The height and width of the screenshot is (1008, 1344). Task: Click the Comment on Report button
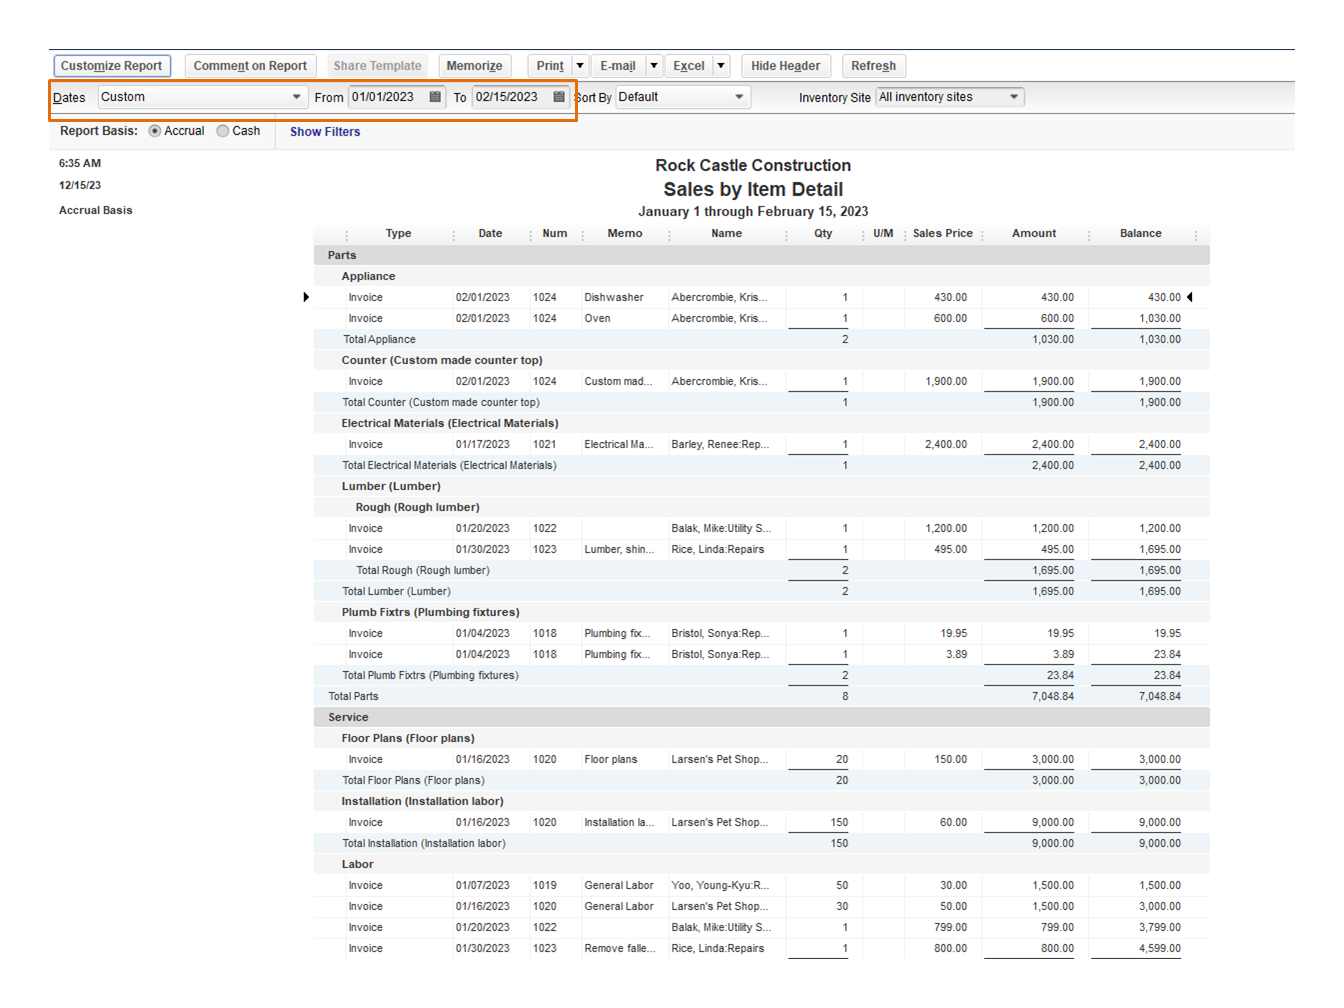tap(251, 65)
